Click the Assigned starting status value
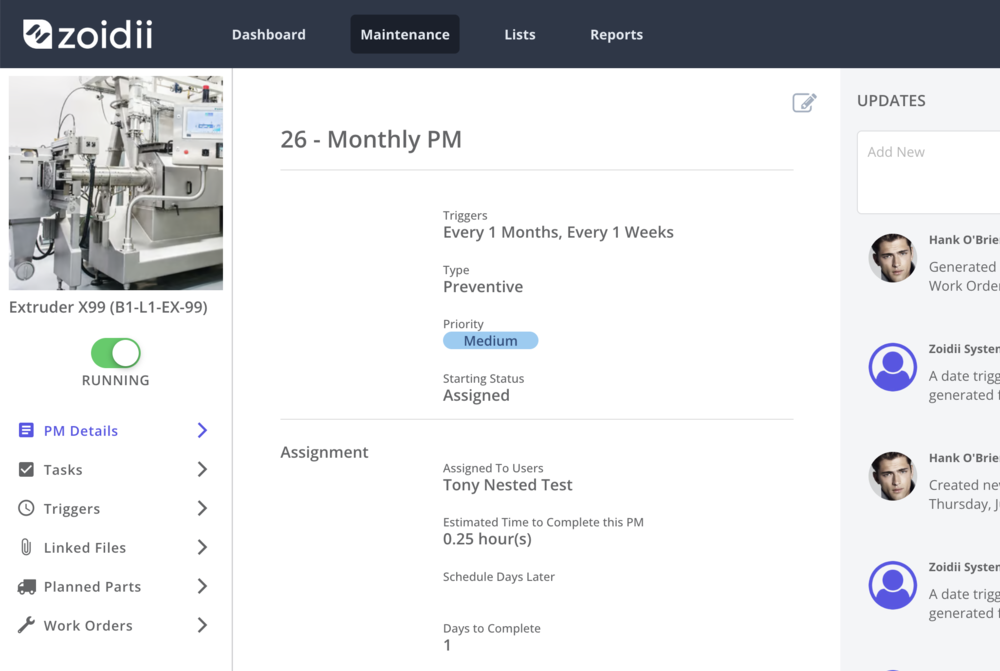Image resolution: width=1000 pixels, height=671 pixels. [476, 395]
